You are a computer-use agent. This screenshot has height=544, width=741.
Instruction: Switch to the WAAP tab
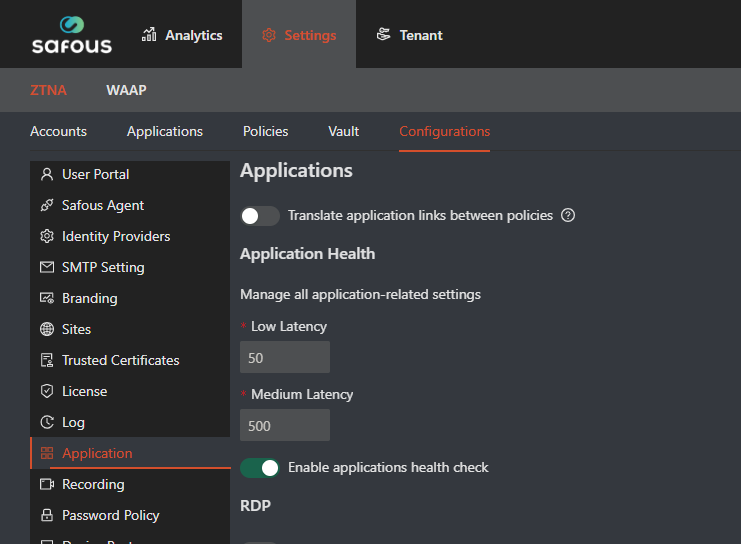(x=126, y=90)
